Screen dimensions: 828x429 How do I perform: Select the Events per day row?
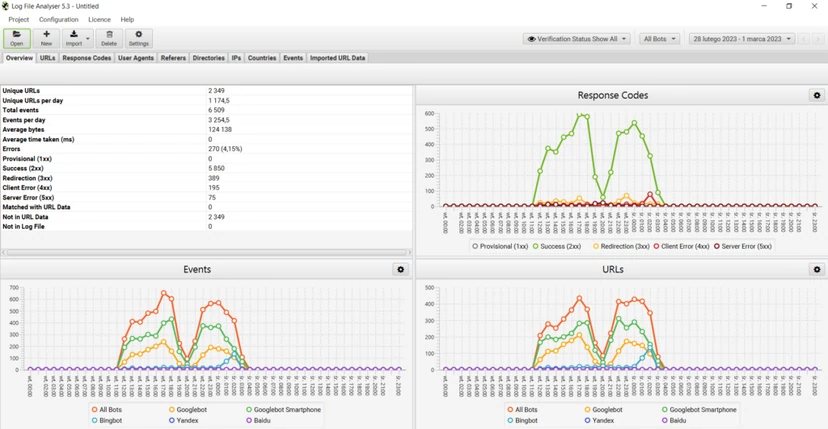click(x=206, y=120)
